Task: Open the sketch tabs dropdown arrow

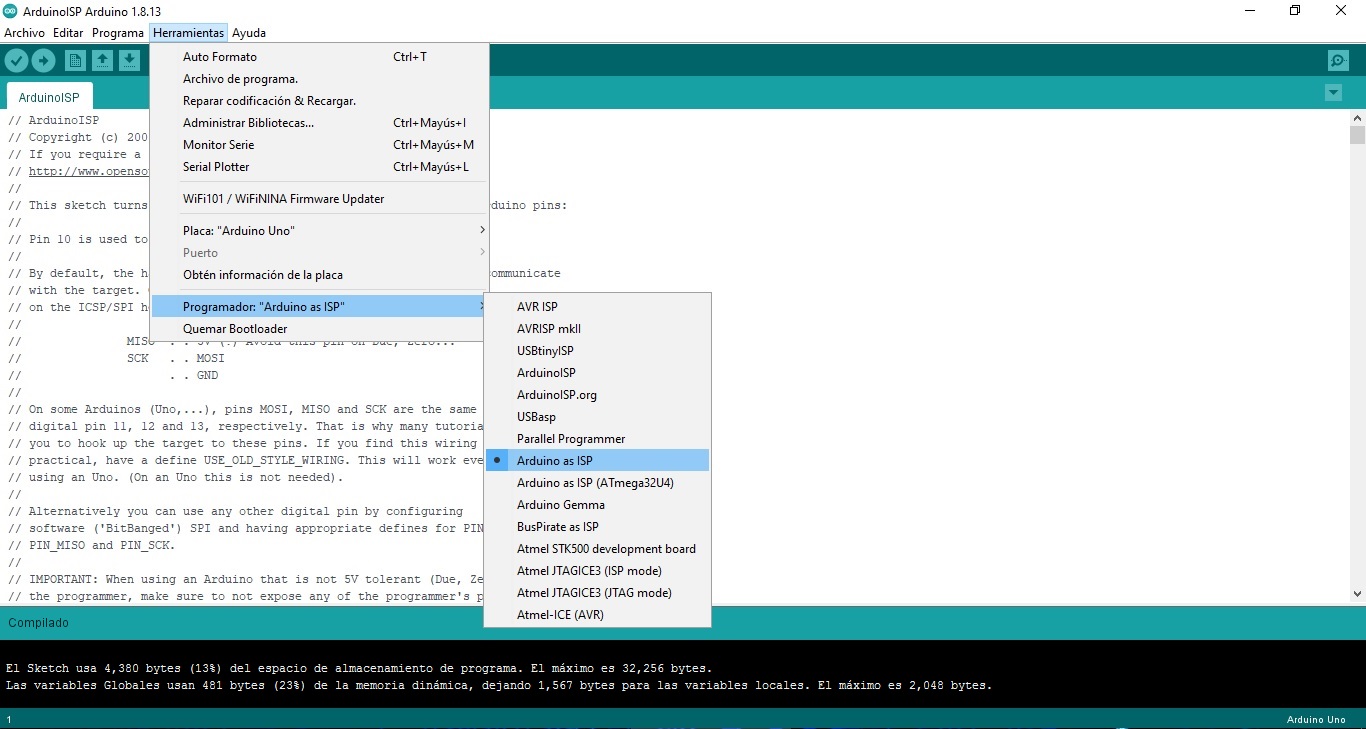Action: coord(1333,92)
